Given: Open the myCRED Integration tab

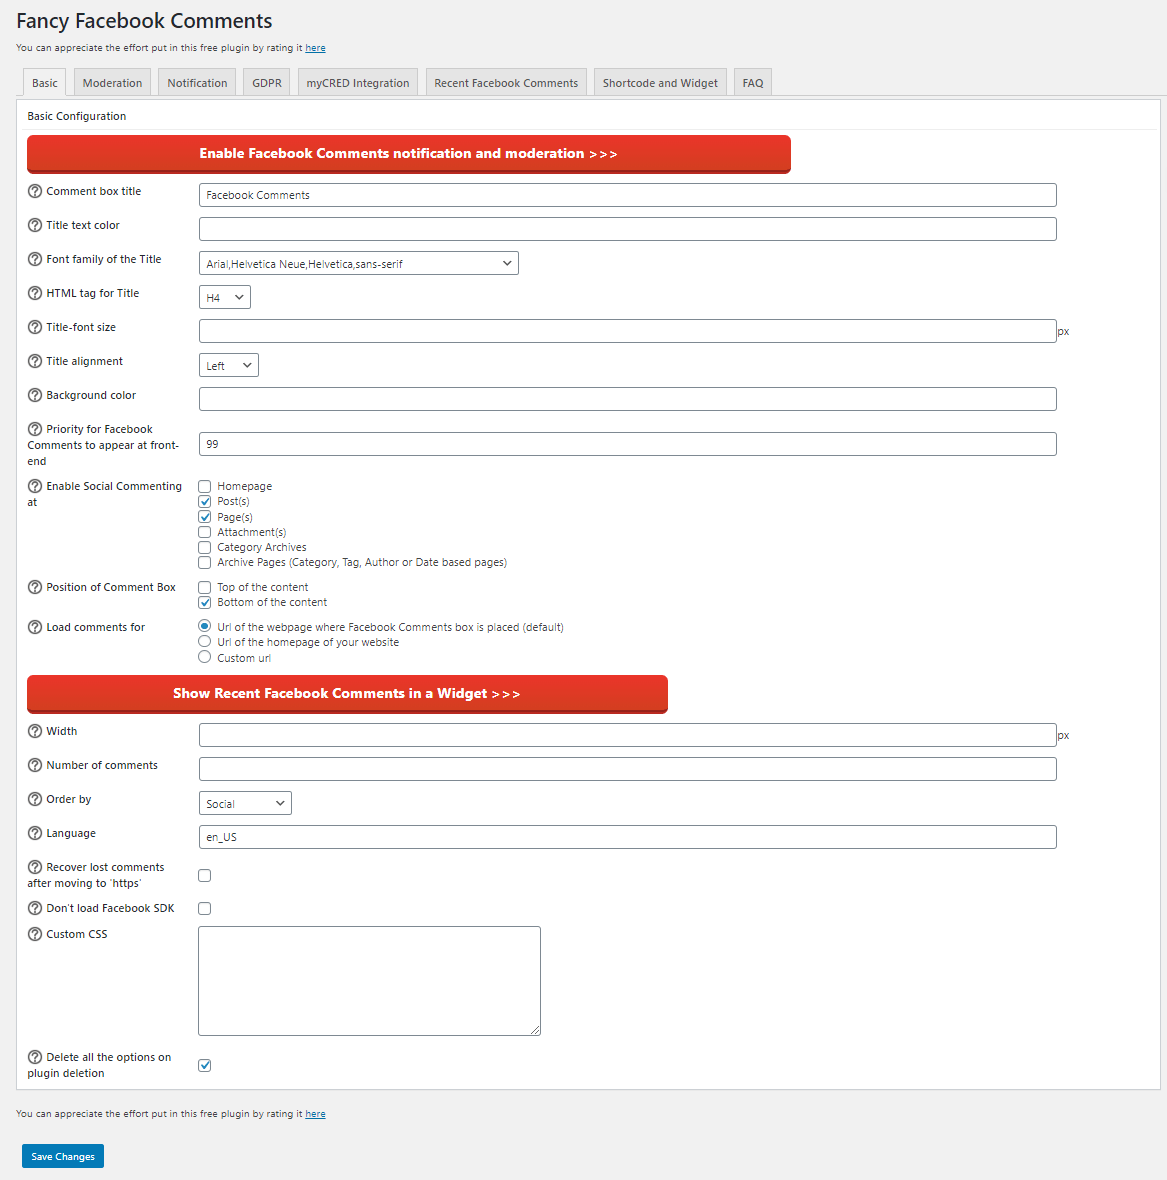Looking at the screenshot, I should (x=358, y=83).
